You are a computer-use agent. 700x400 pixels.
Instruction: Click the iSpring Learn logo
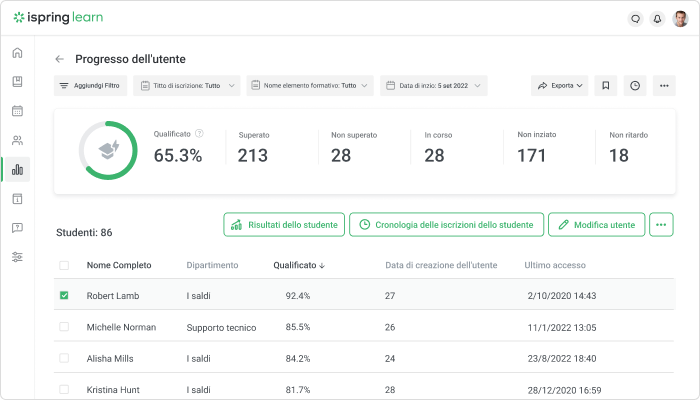pos(58,17)
